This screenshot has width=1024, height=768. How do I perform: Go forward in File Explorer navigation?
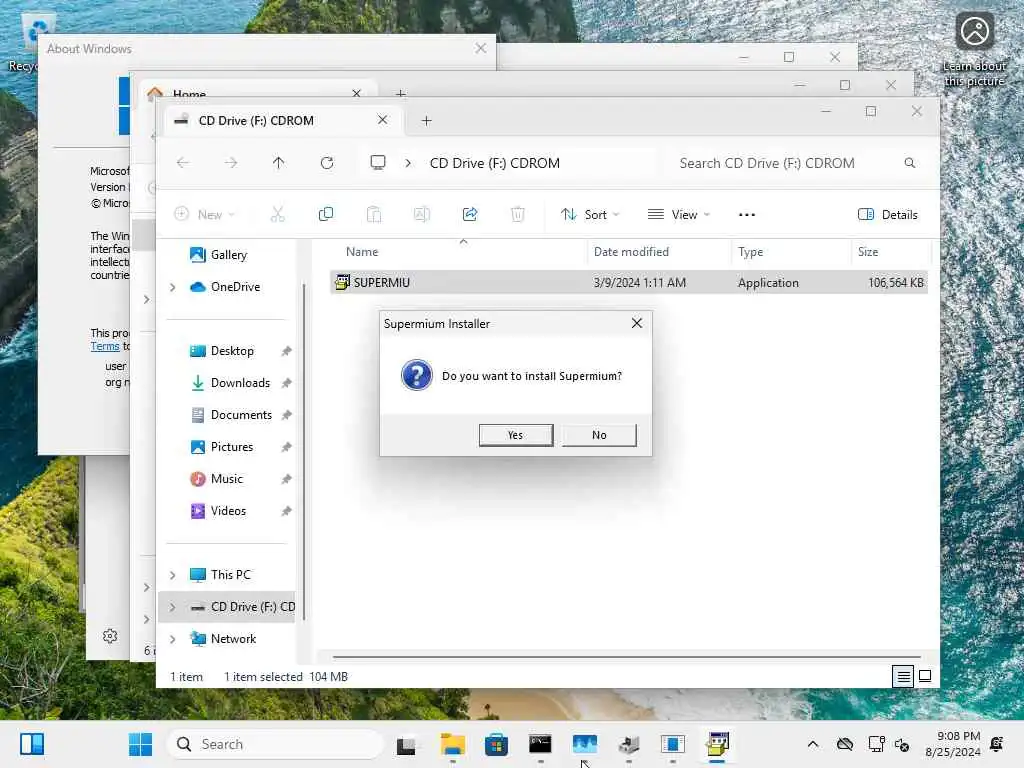coord(231,163)
